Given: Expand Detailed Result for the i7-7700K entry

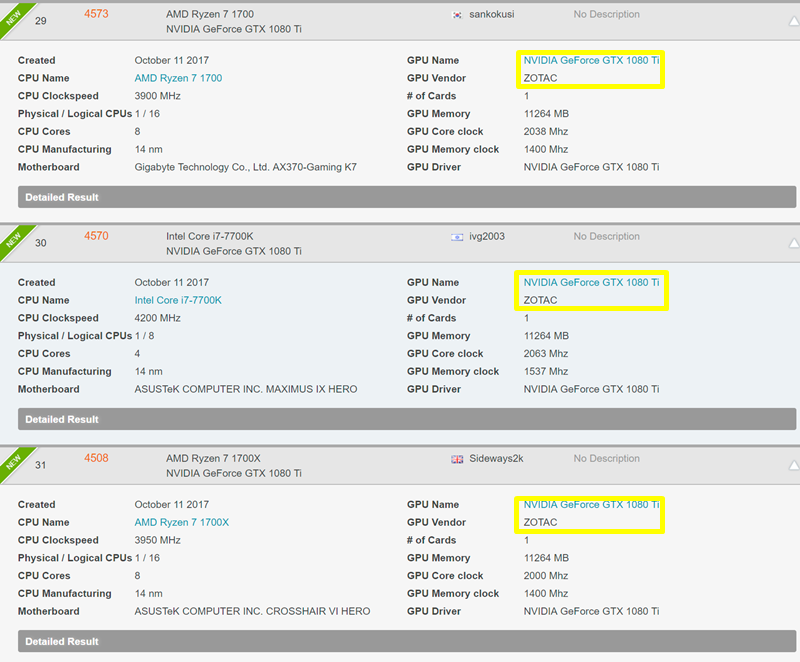Looking at the screenshot, I should pos(407,419).
